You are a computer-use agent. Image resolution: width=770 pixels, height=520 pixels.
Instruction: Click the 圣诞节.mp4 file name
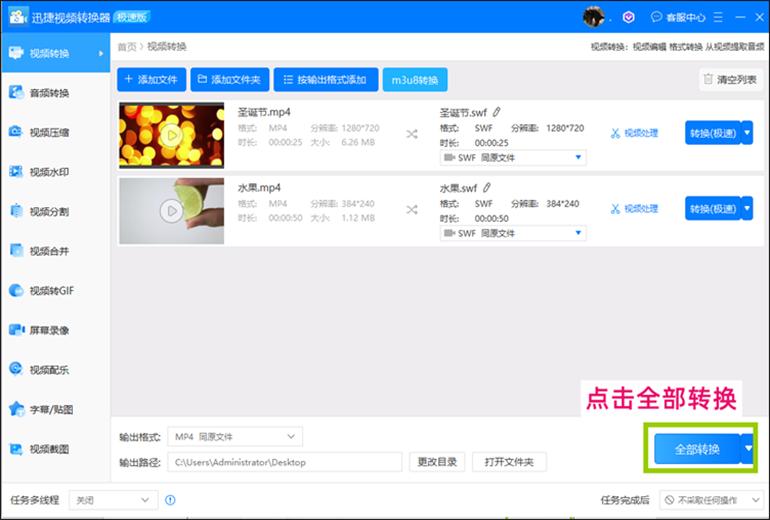[x=264, y=112]
